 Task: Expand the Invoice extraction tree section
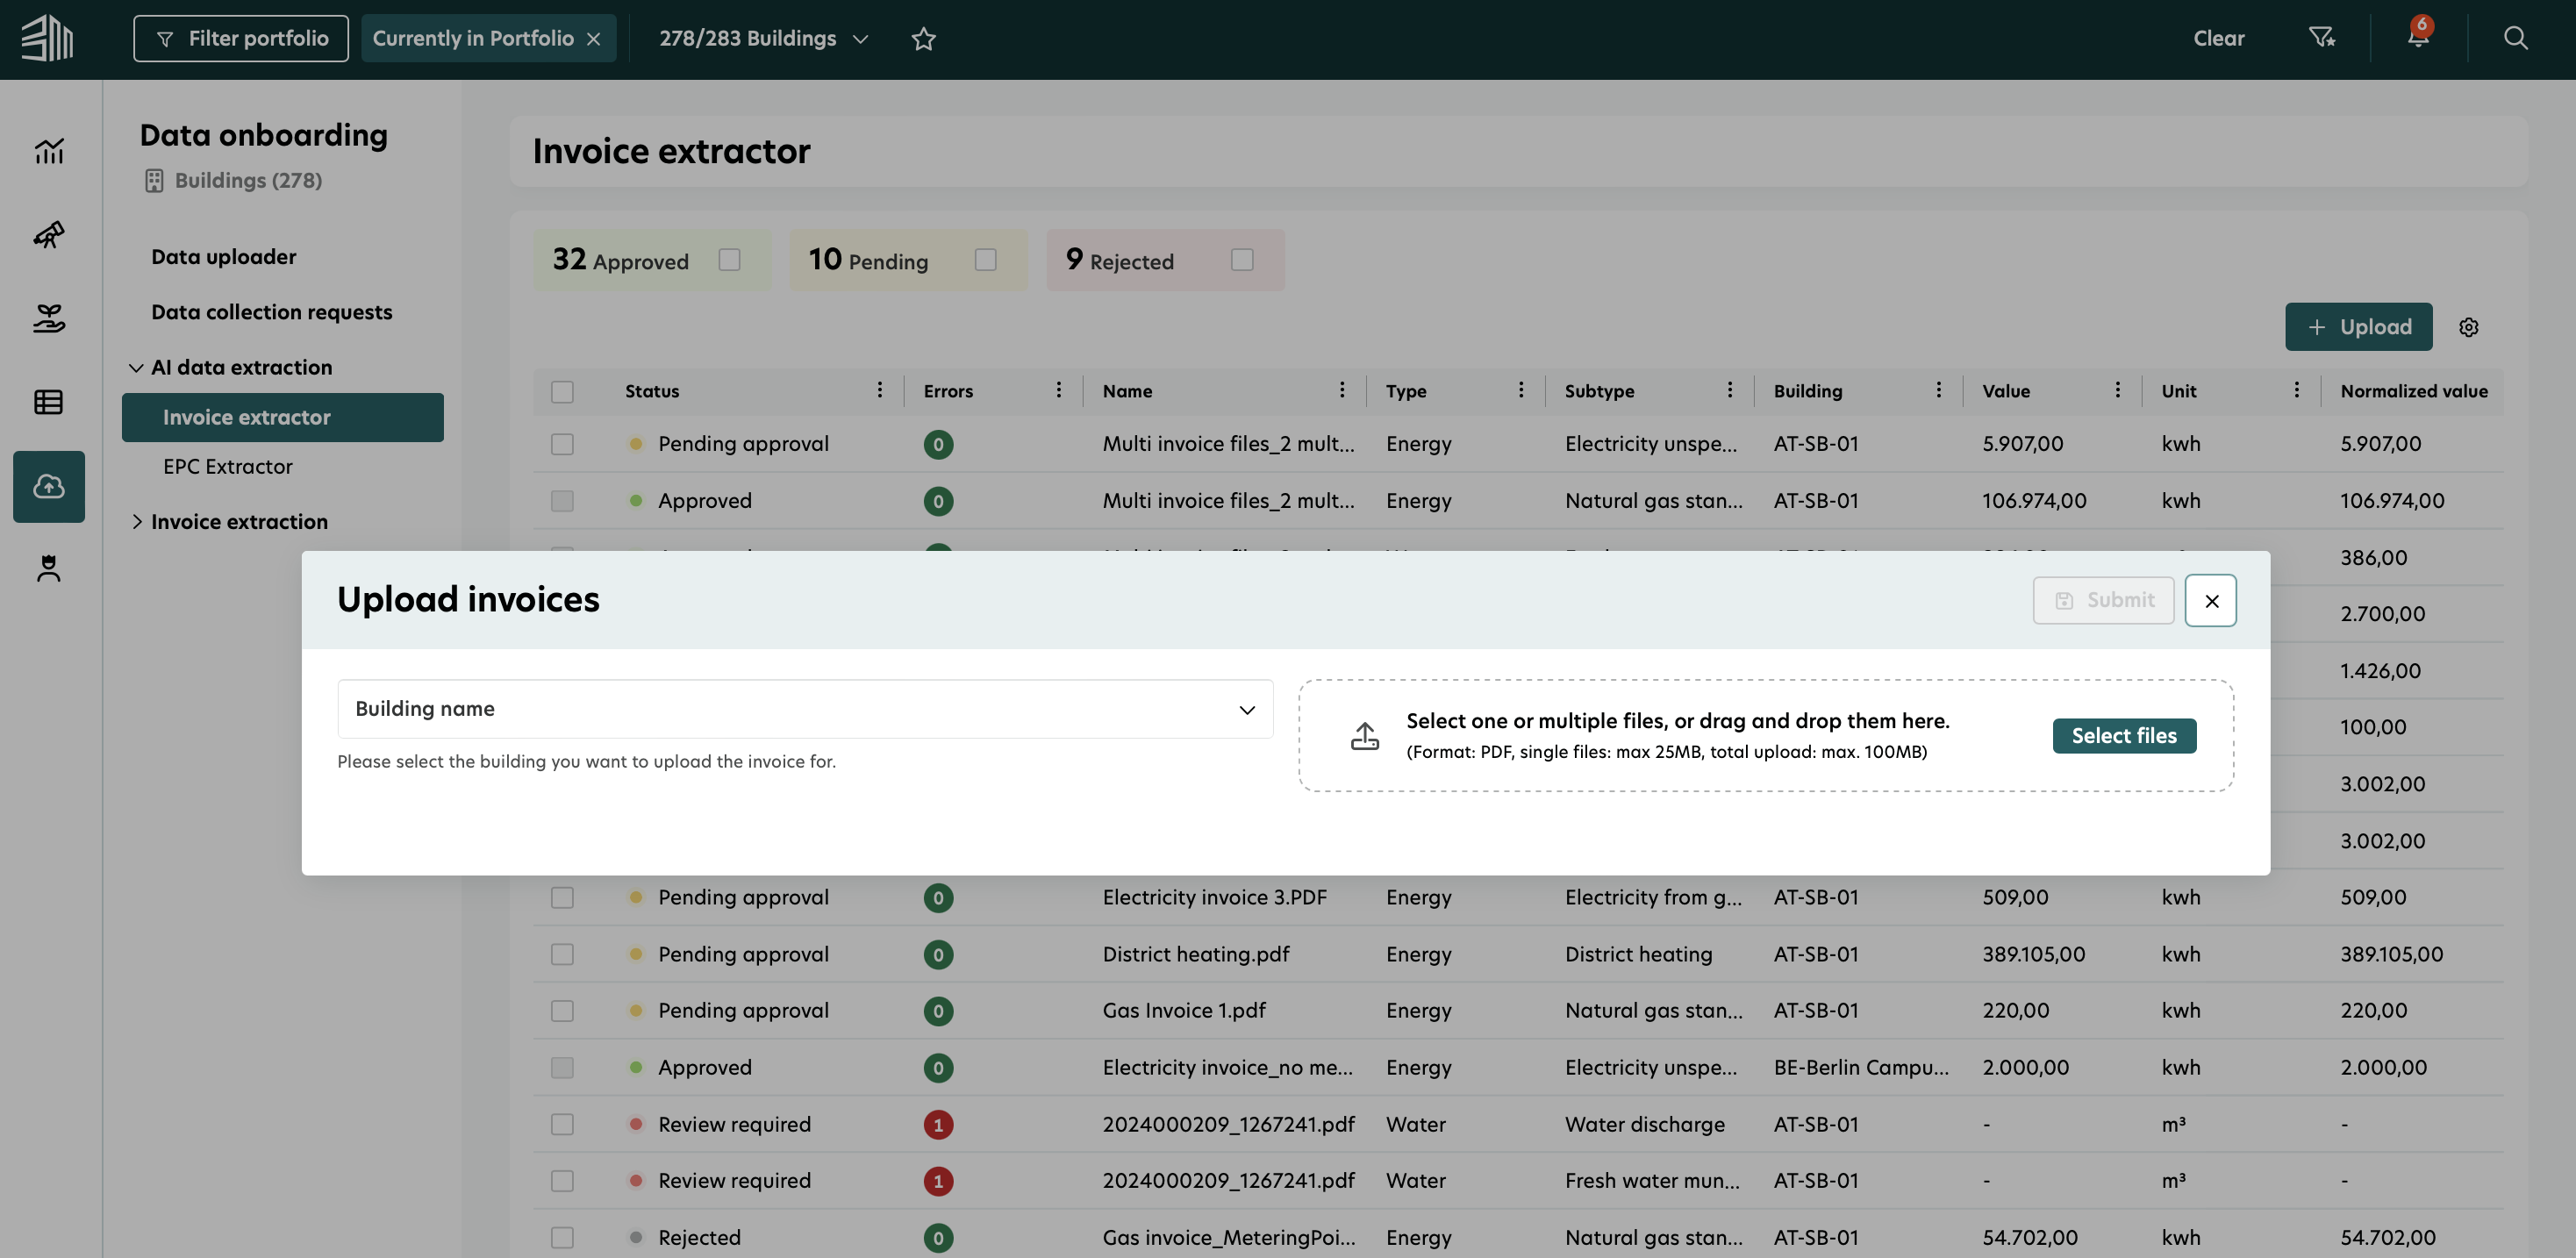(x=137, y=522)
